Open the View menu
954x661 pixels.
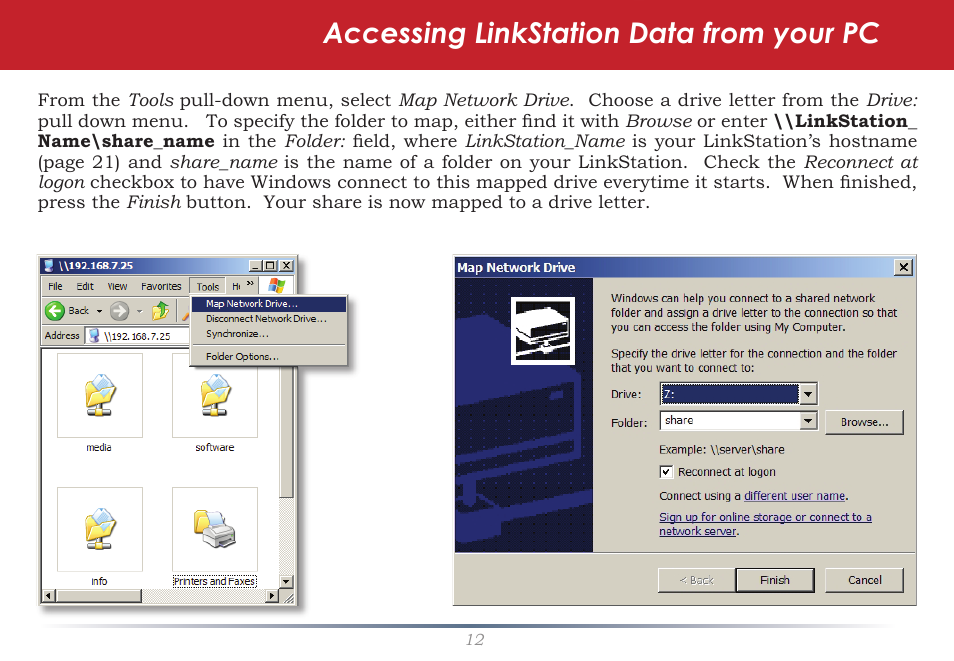[117, 286]
